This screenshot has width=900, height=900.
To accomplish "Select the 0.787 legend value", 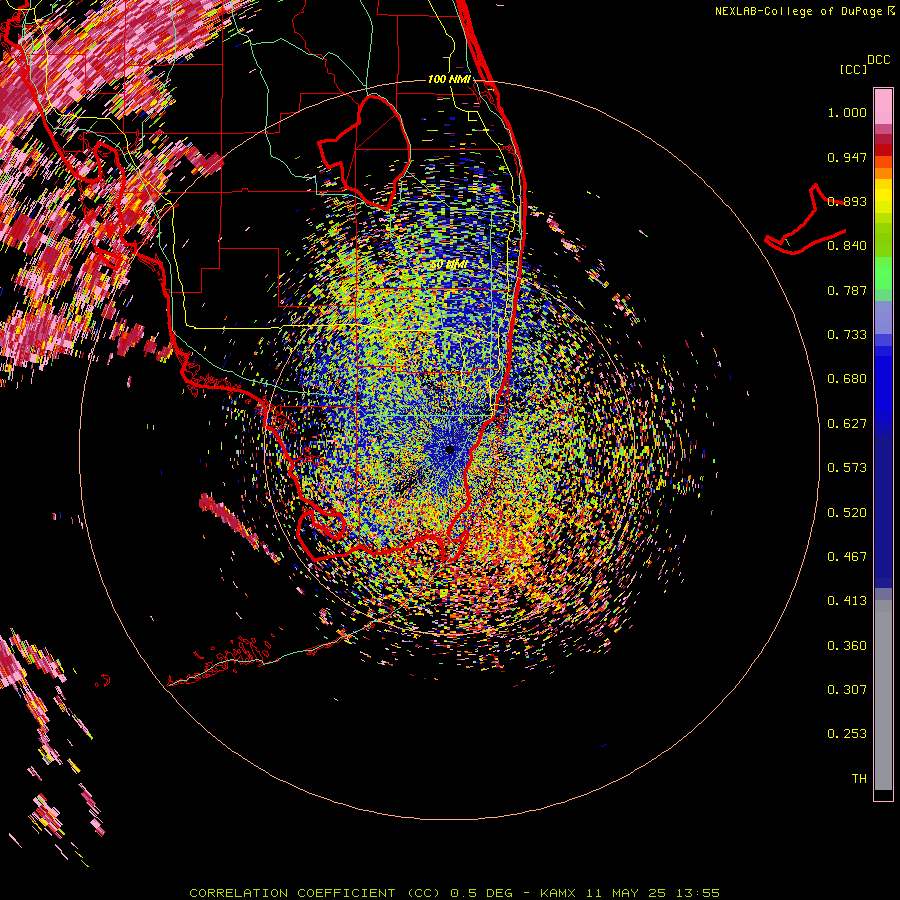I will point(847,290).
